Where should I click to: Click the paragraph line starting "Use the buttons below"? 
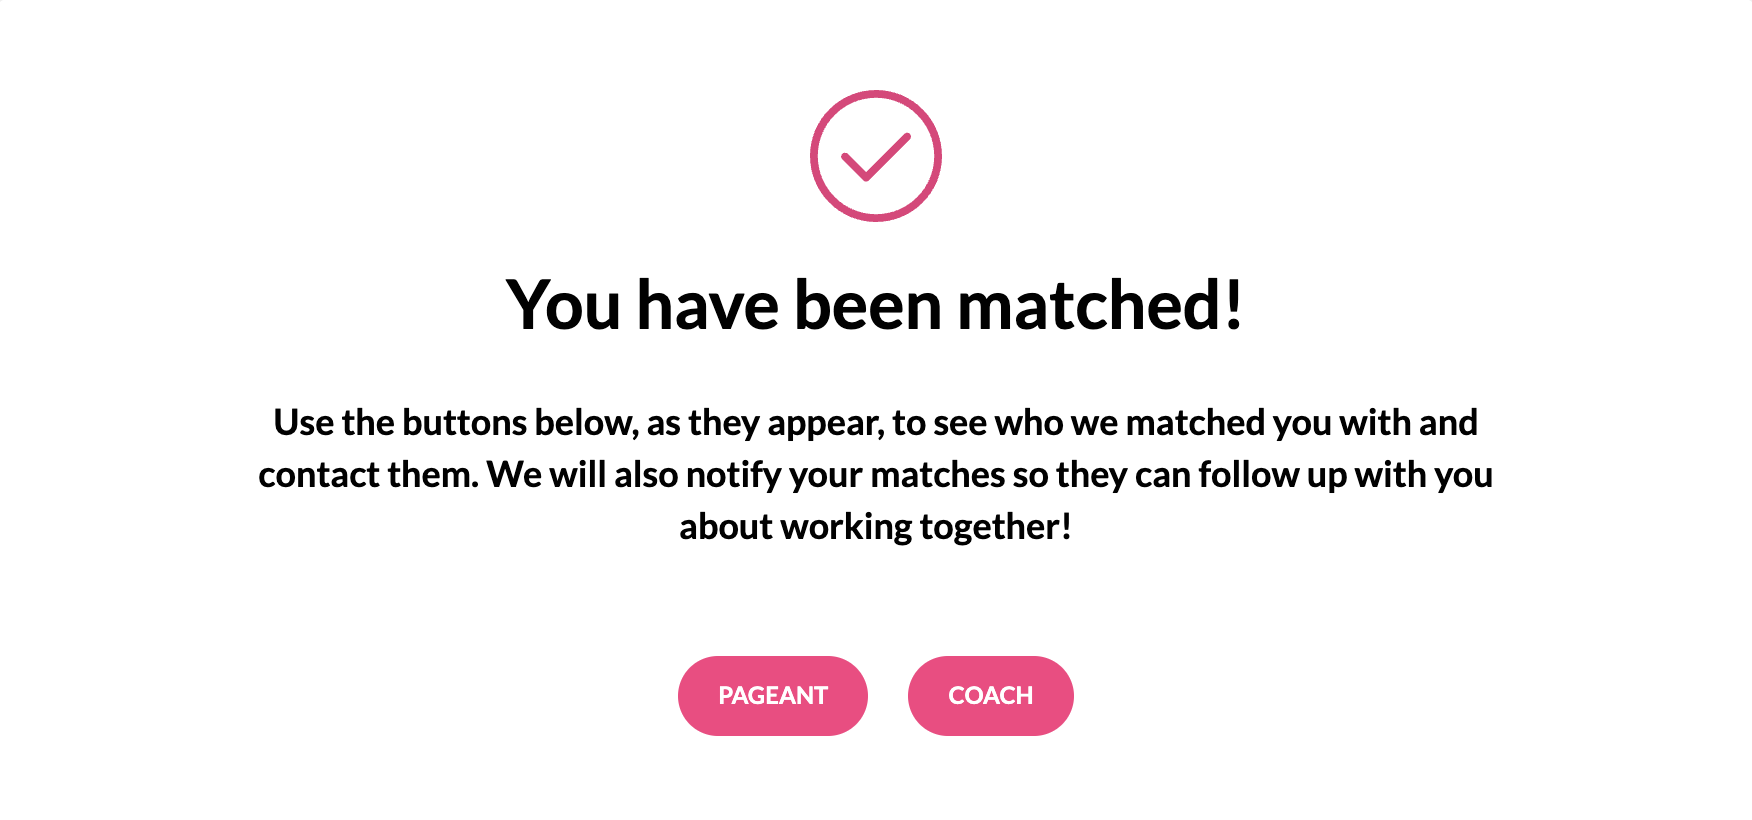tap(875, 423)
